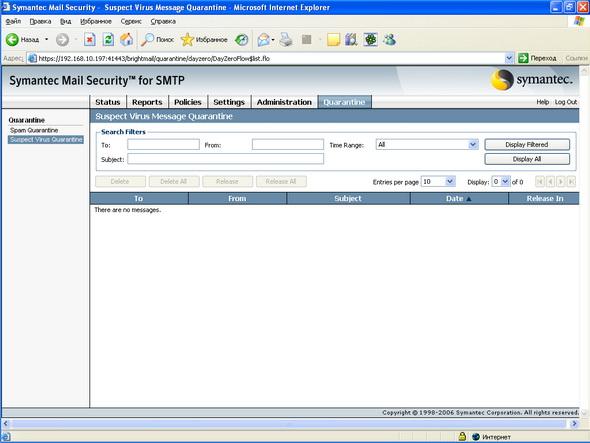Image resolution: width=590 pixels, height=443 pixels.
Task: Refresh the page with green arrows icon
Action: (x=108, y=40)
